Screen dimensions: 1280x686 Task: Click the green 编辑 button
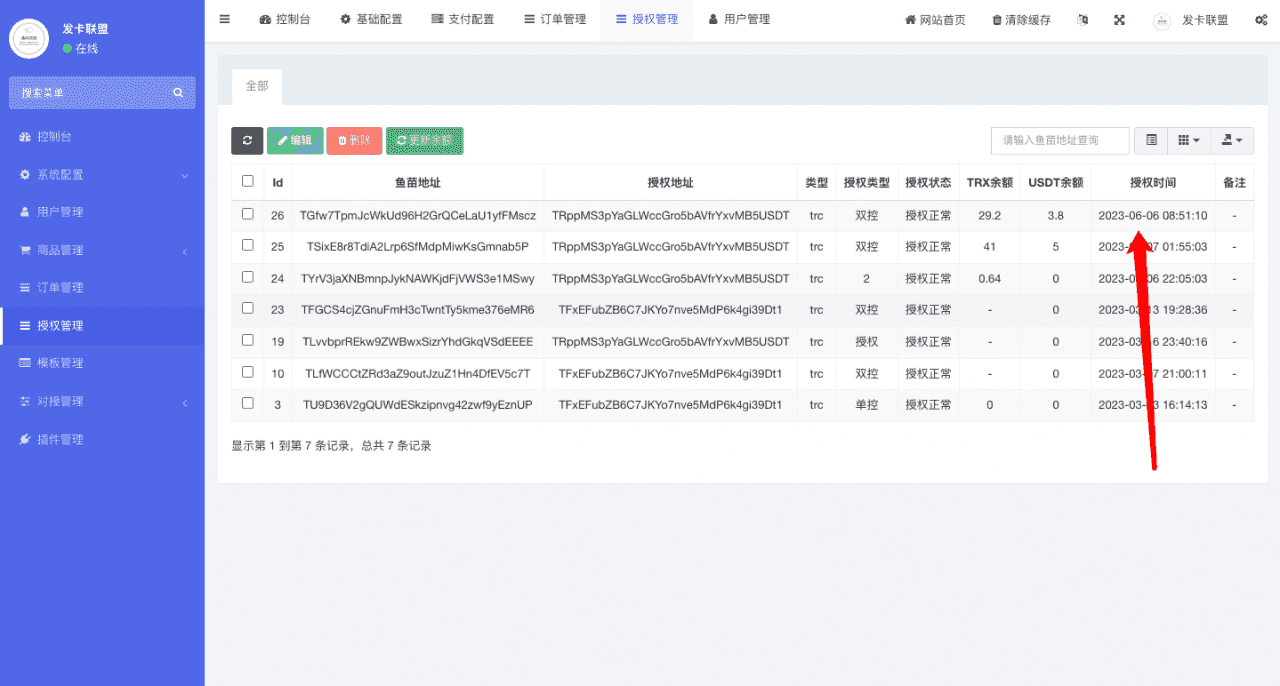tap(295, 141)
